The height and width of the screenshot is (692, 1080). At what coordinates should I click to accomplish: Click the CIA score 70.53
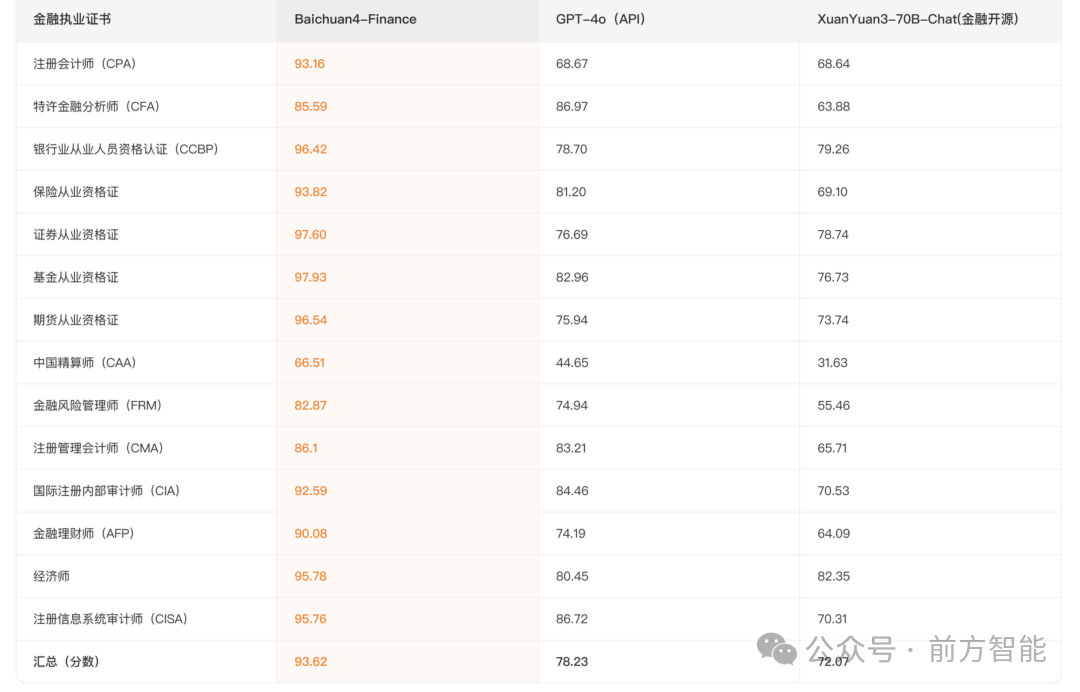833,490
